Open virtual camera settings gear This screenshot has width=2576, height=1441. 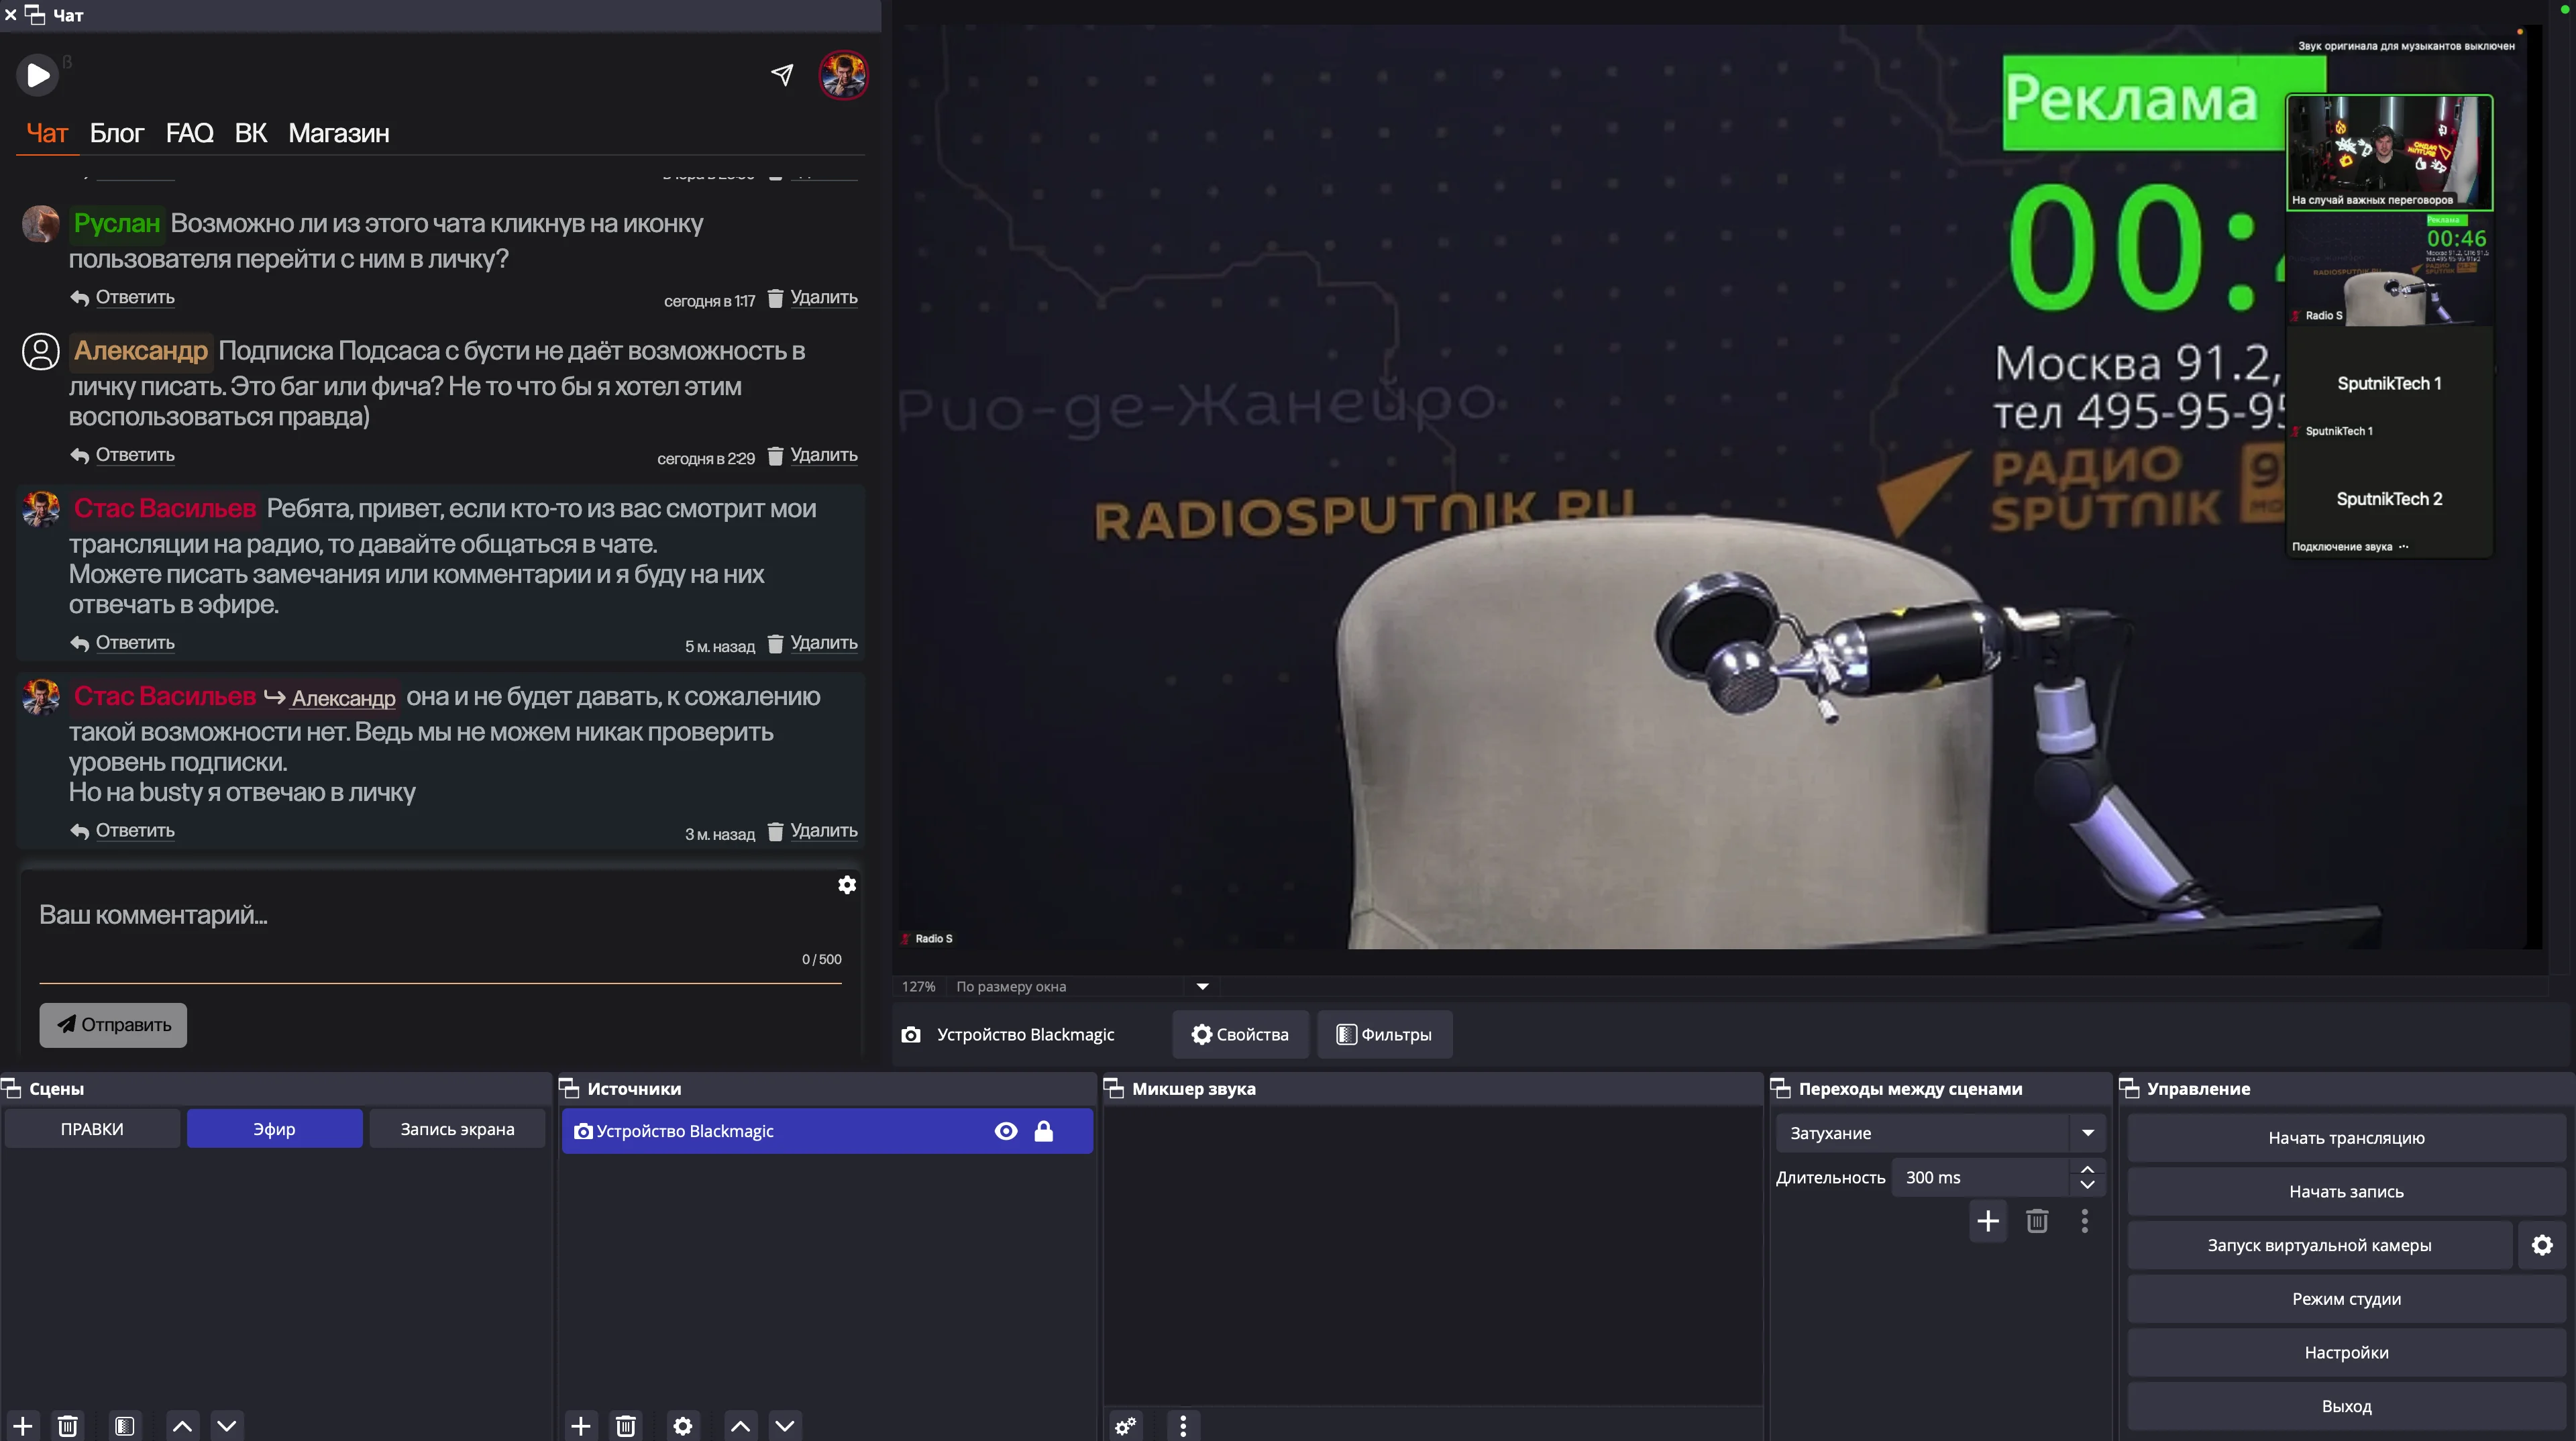(x=2542, y=1246)
